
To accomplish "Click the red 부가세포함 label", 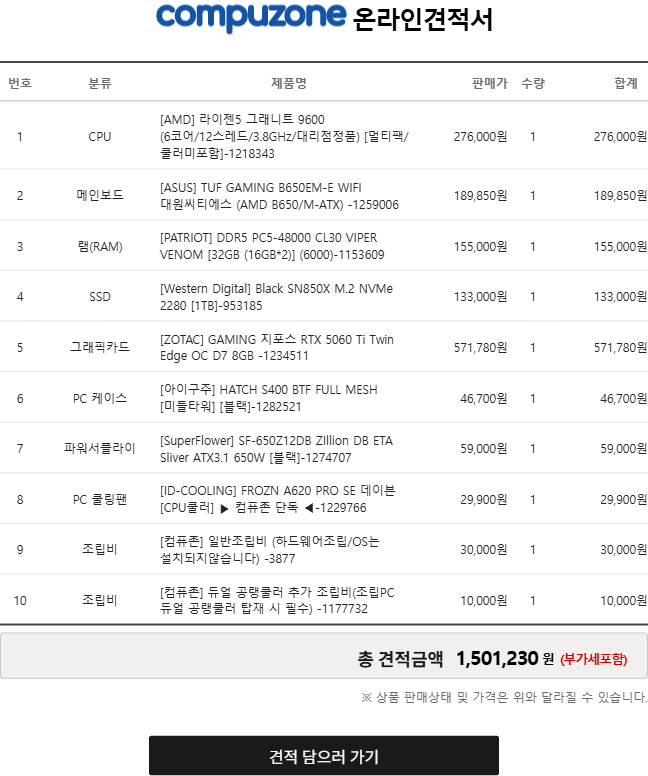I will 594,659.
